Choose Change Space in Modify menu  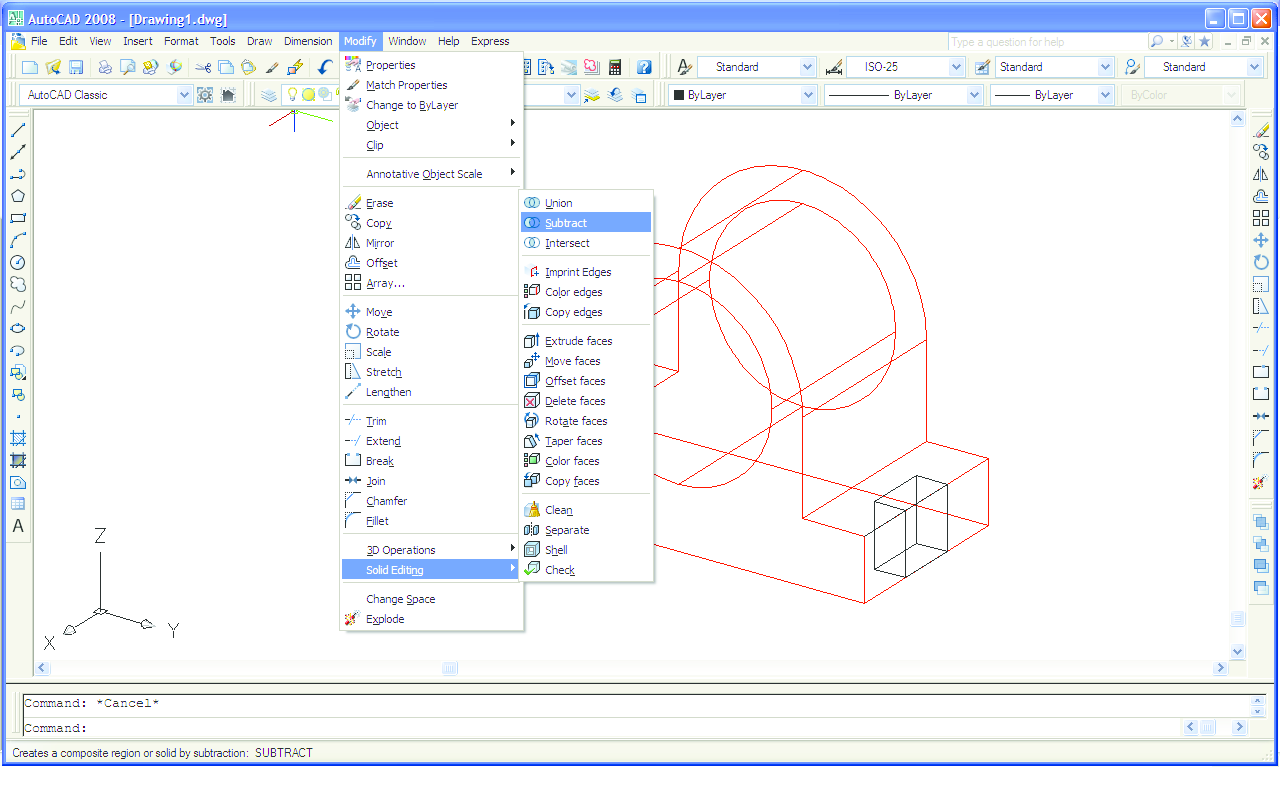[x=431, y=599]
